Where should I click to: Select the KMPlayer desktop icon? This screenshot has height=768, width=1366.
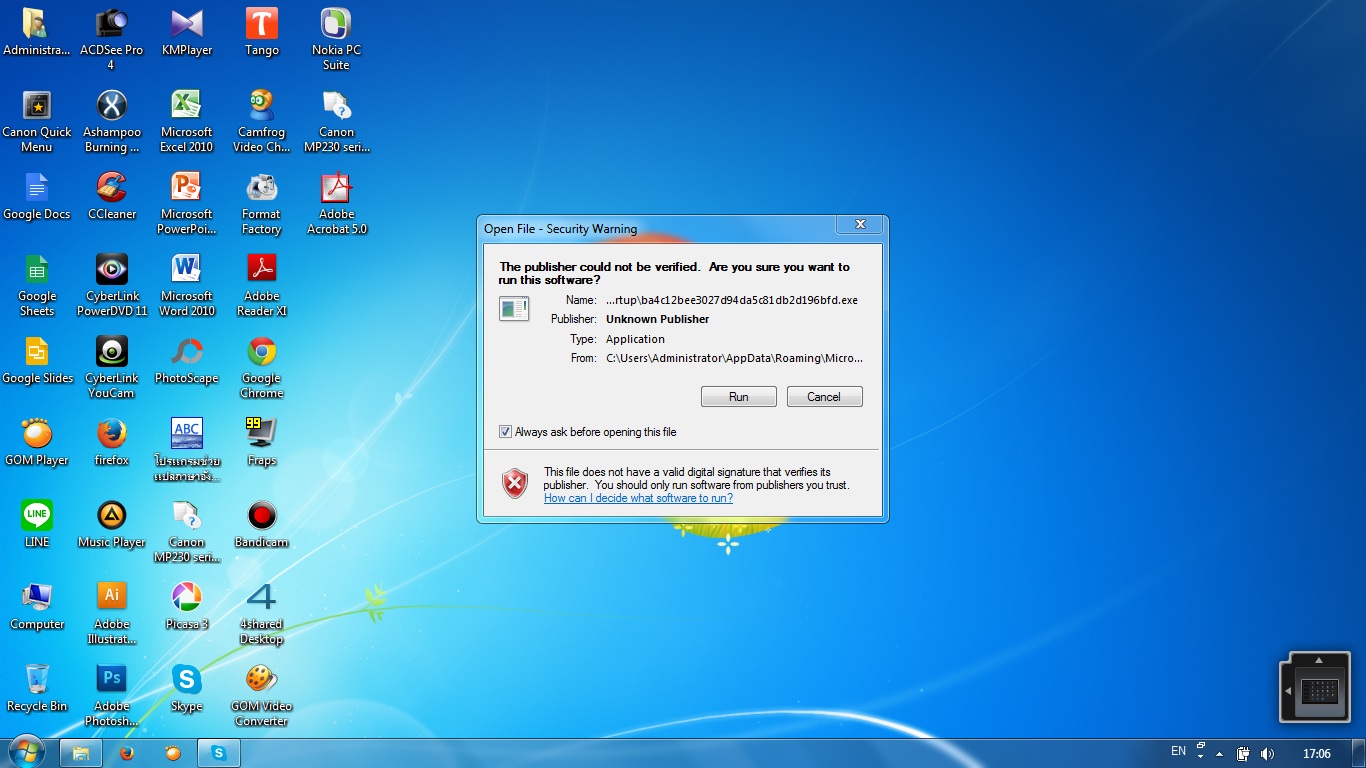[187, 33]
